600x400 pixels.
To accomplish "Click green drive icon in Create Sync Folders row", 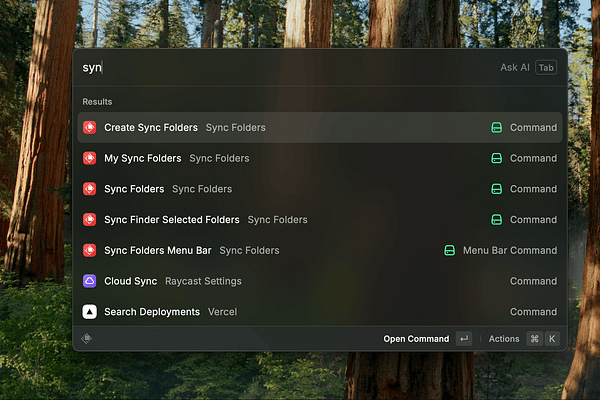I will click(496, 127).
